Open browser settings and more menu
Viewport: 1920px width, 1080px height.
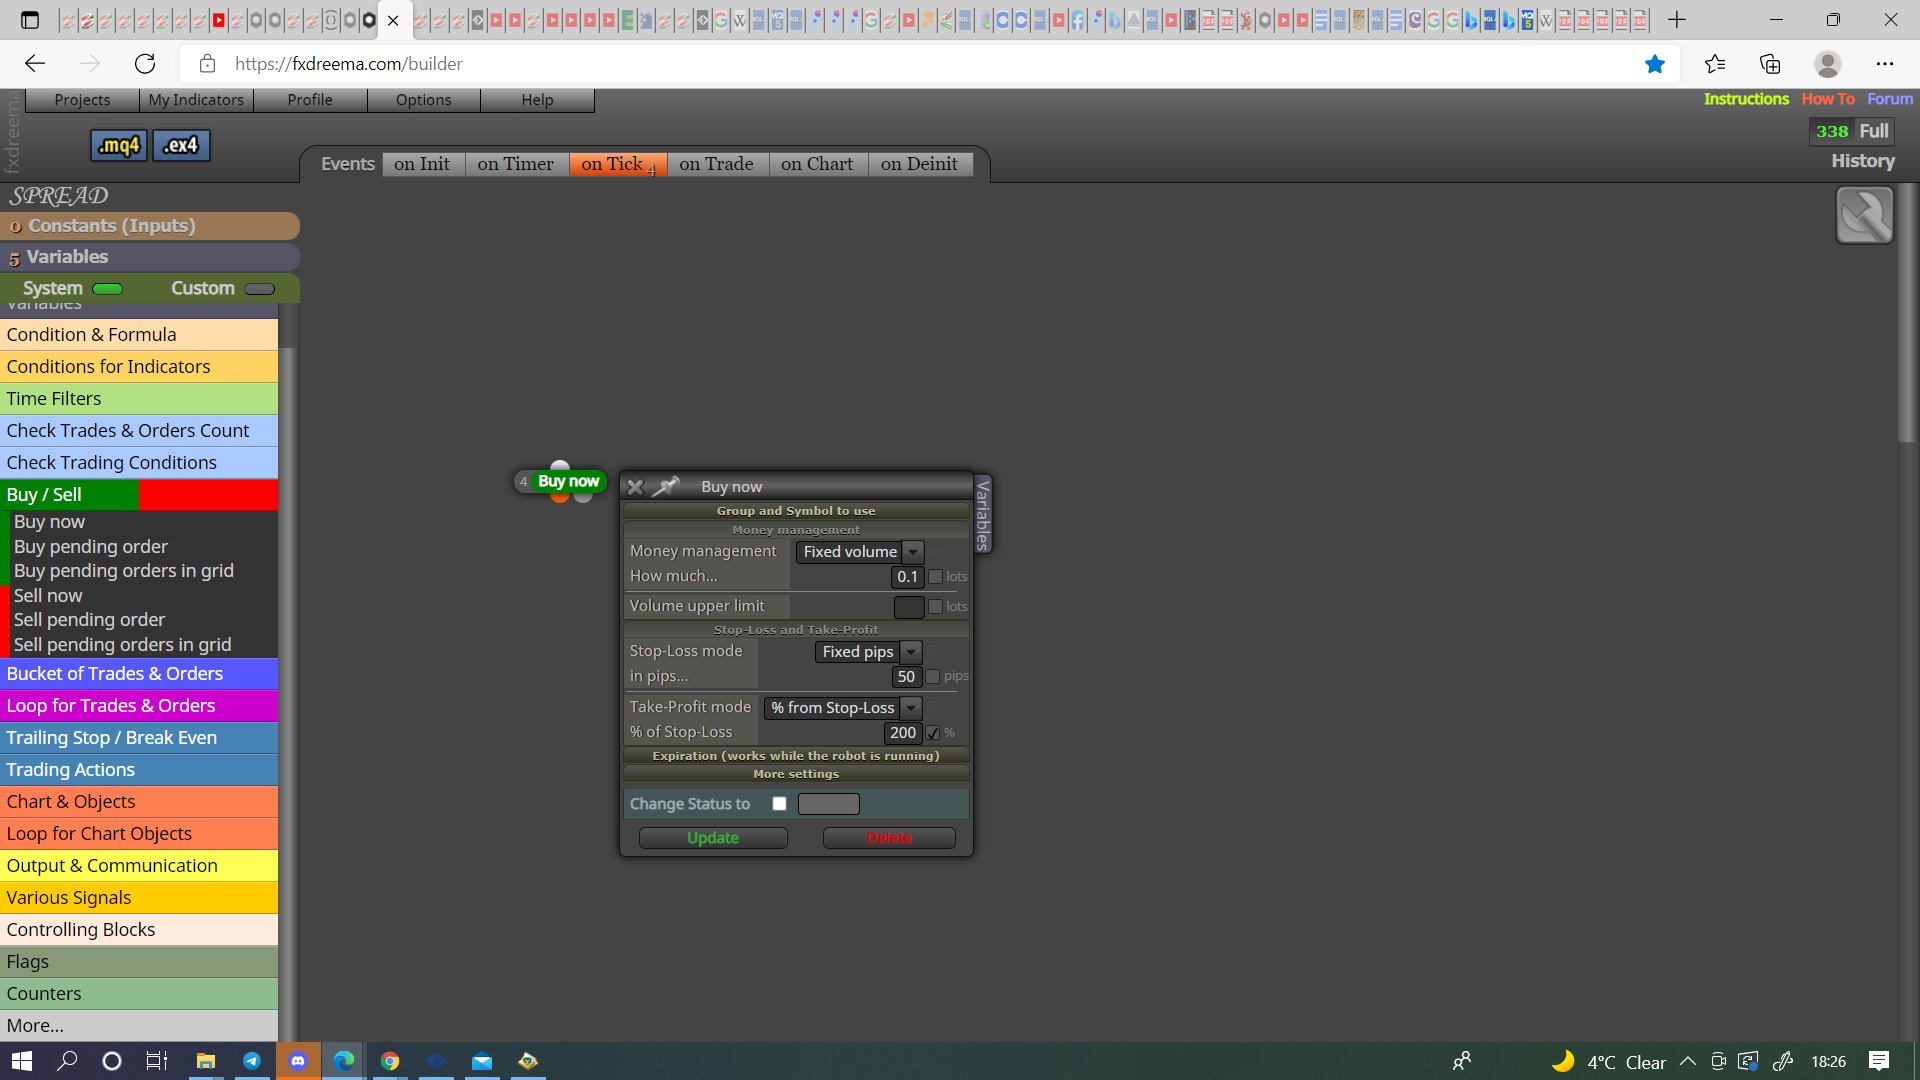pos(1884,64)
